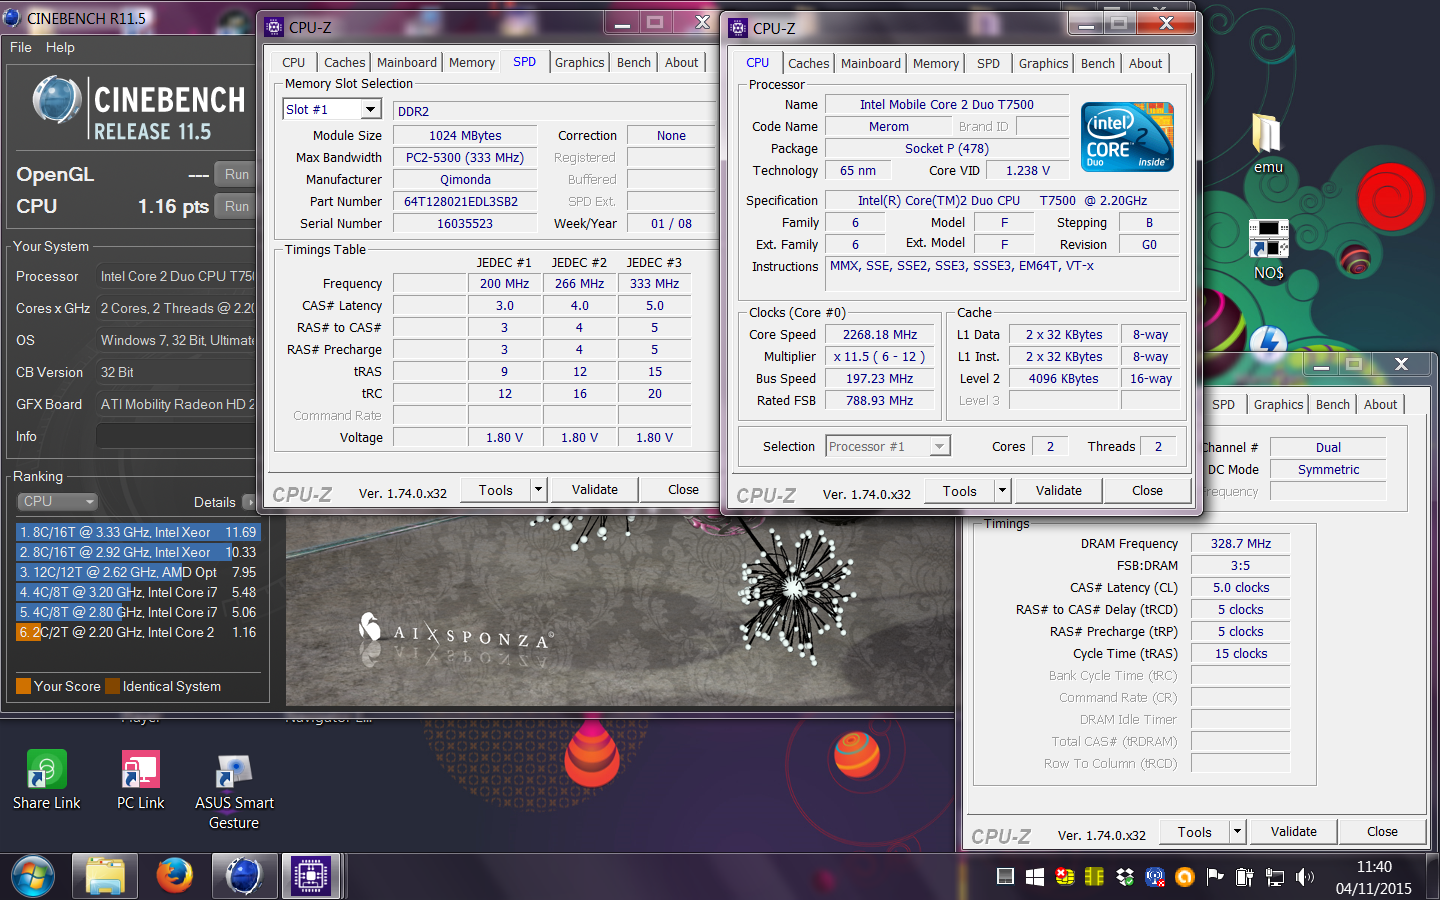
Task: Open the blue lightning bolt desktop shortcut
Action: [1268, 342]
